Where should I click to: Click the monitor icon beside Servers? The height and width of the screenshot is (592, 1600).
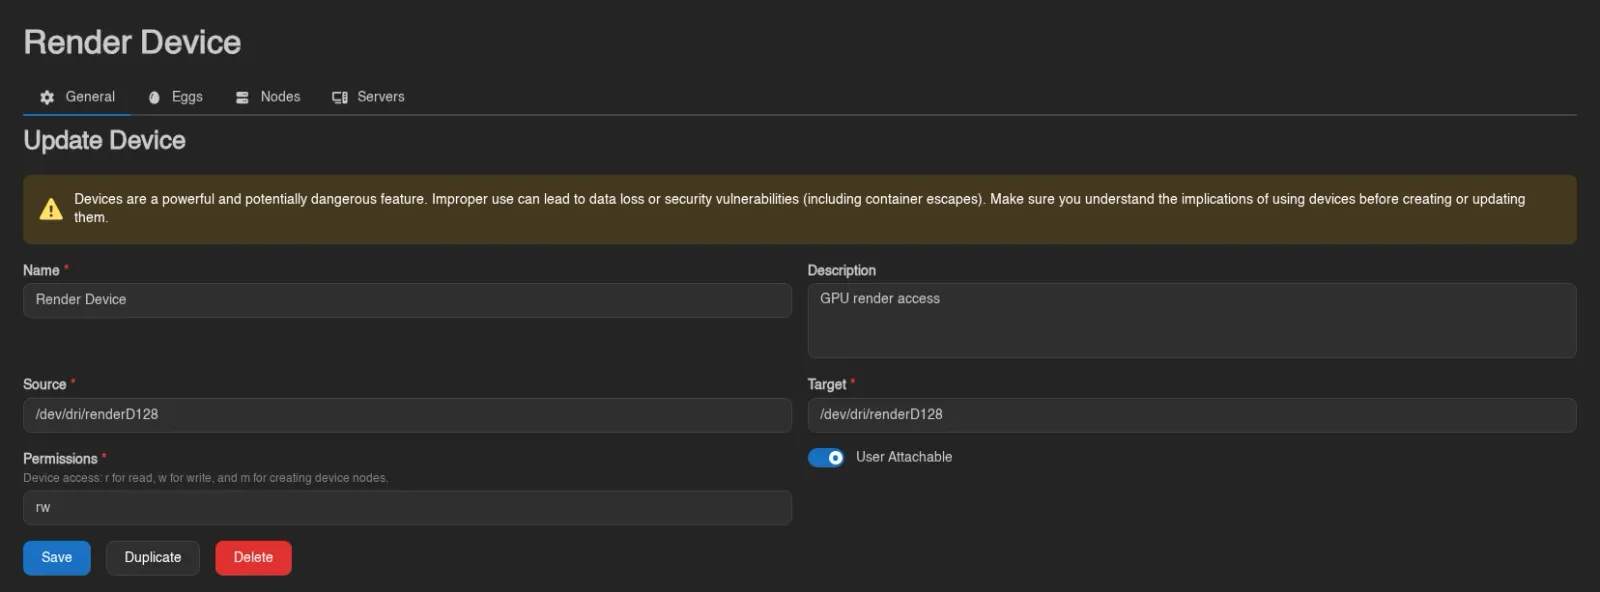pyautogui.click(x=340, y=97)
